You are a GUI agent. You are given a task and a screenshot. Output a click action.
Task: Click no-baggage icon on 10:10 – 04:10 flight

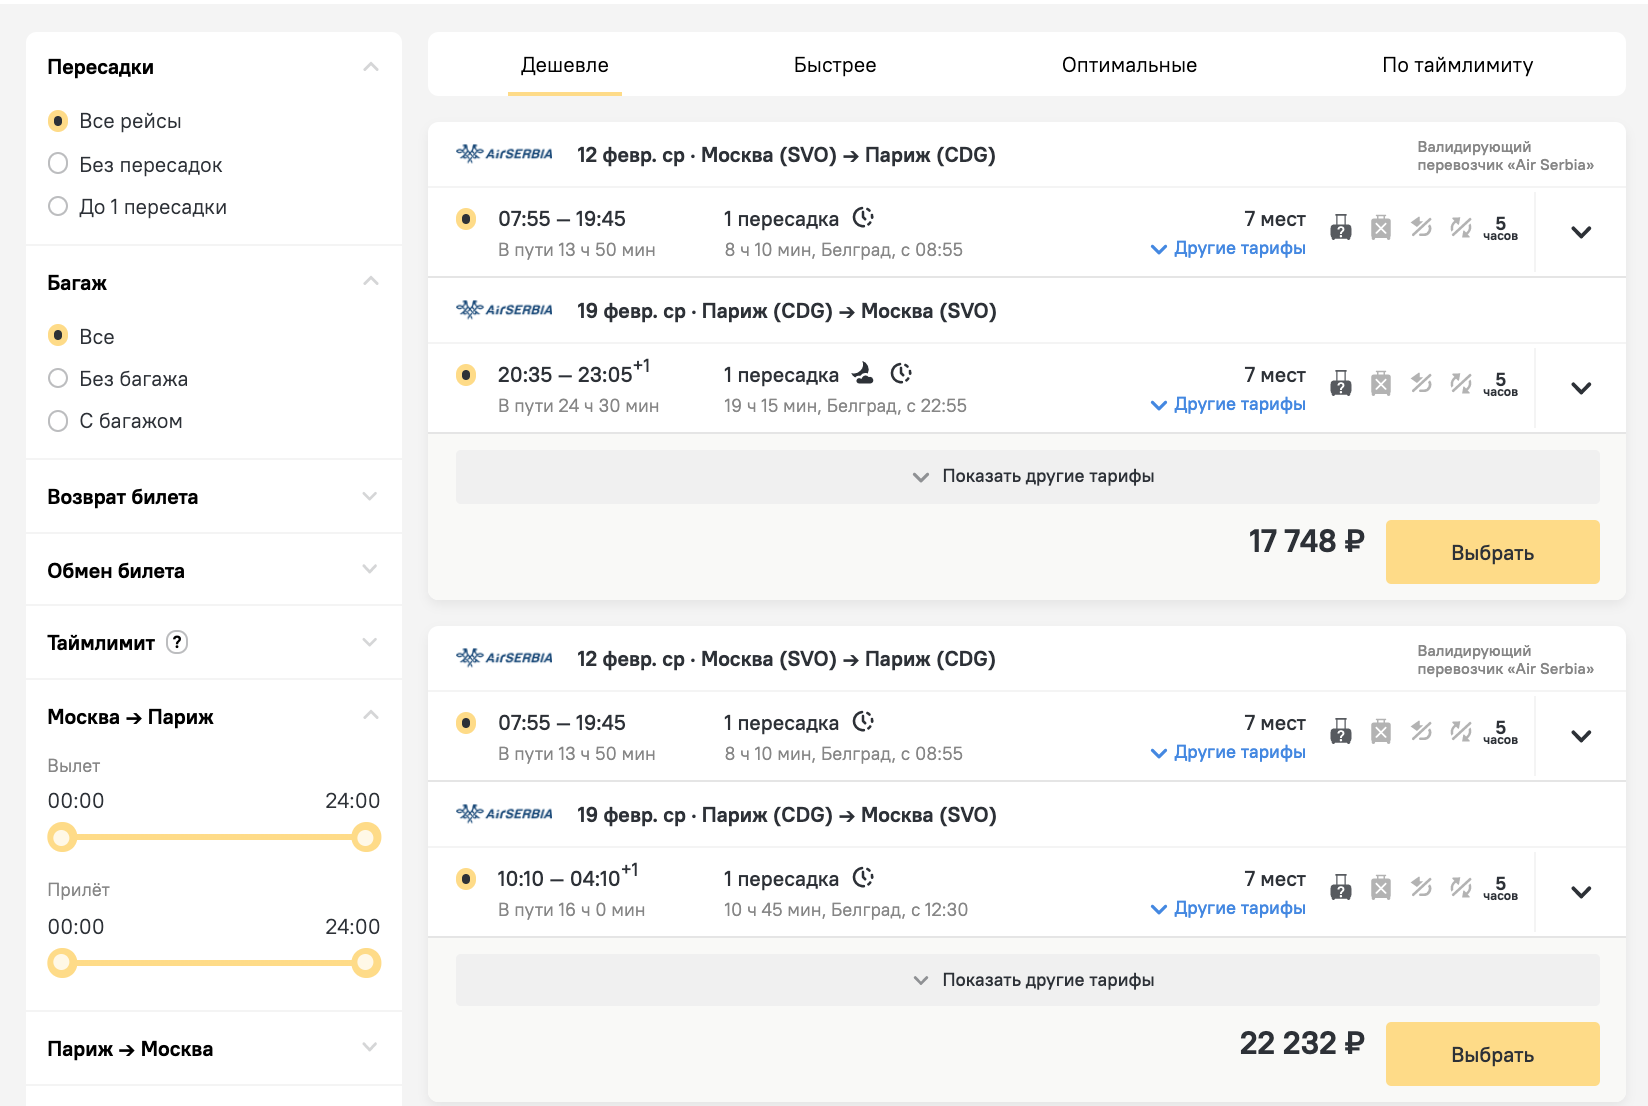(x=1381, y=887)
